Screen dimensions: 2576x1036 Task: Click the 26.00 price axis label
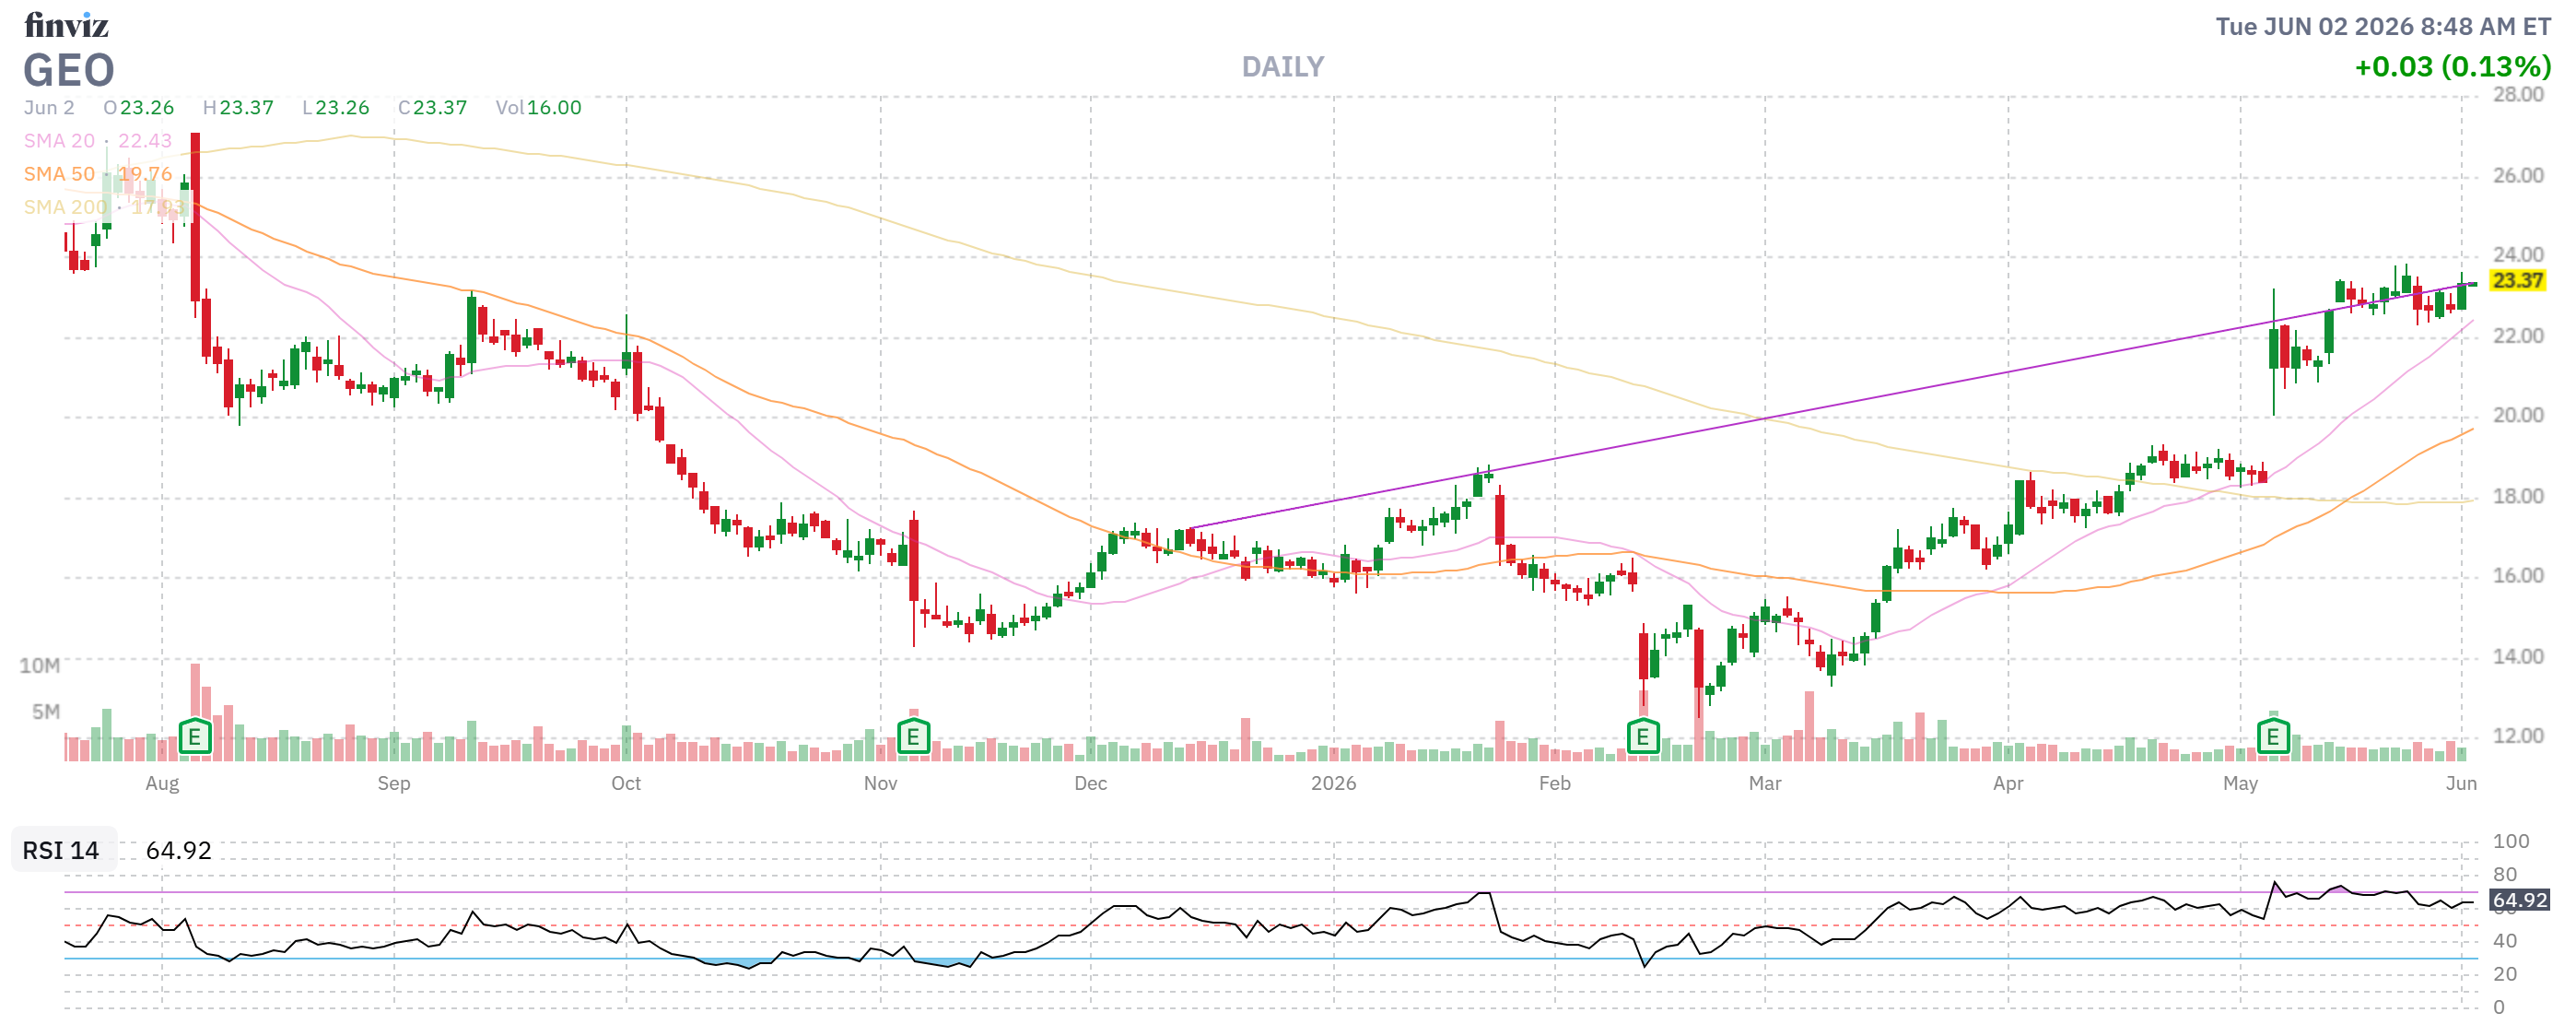[2517, 176]
